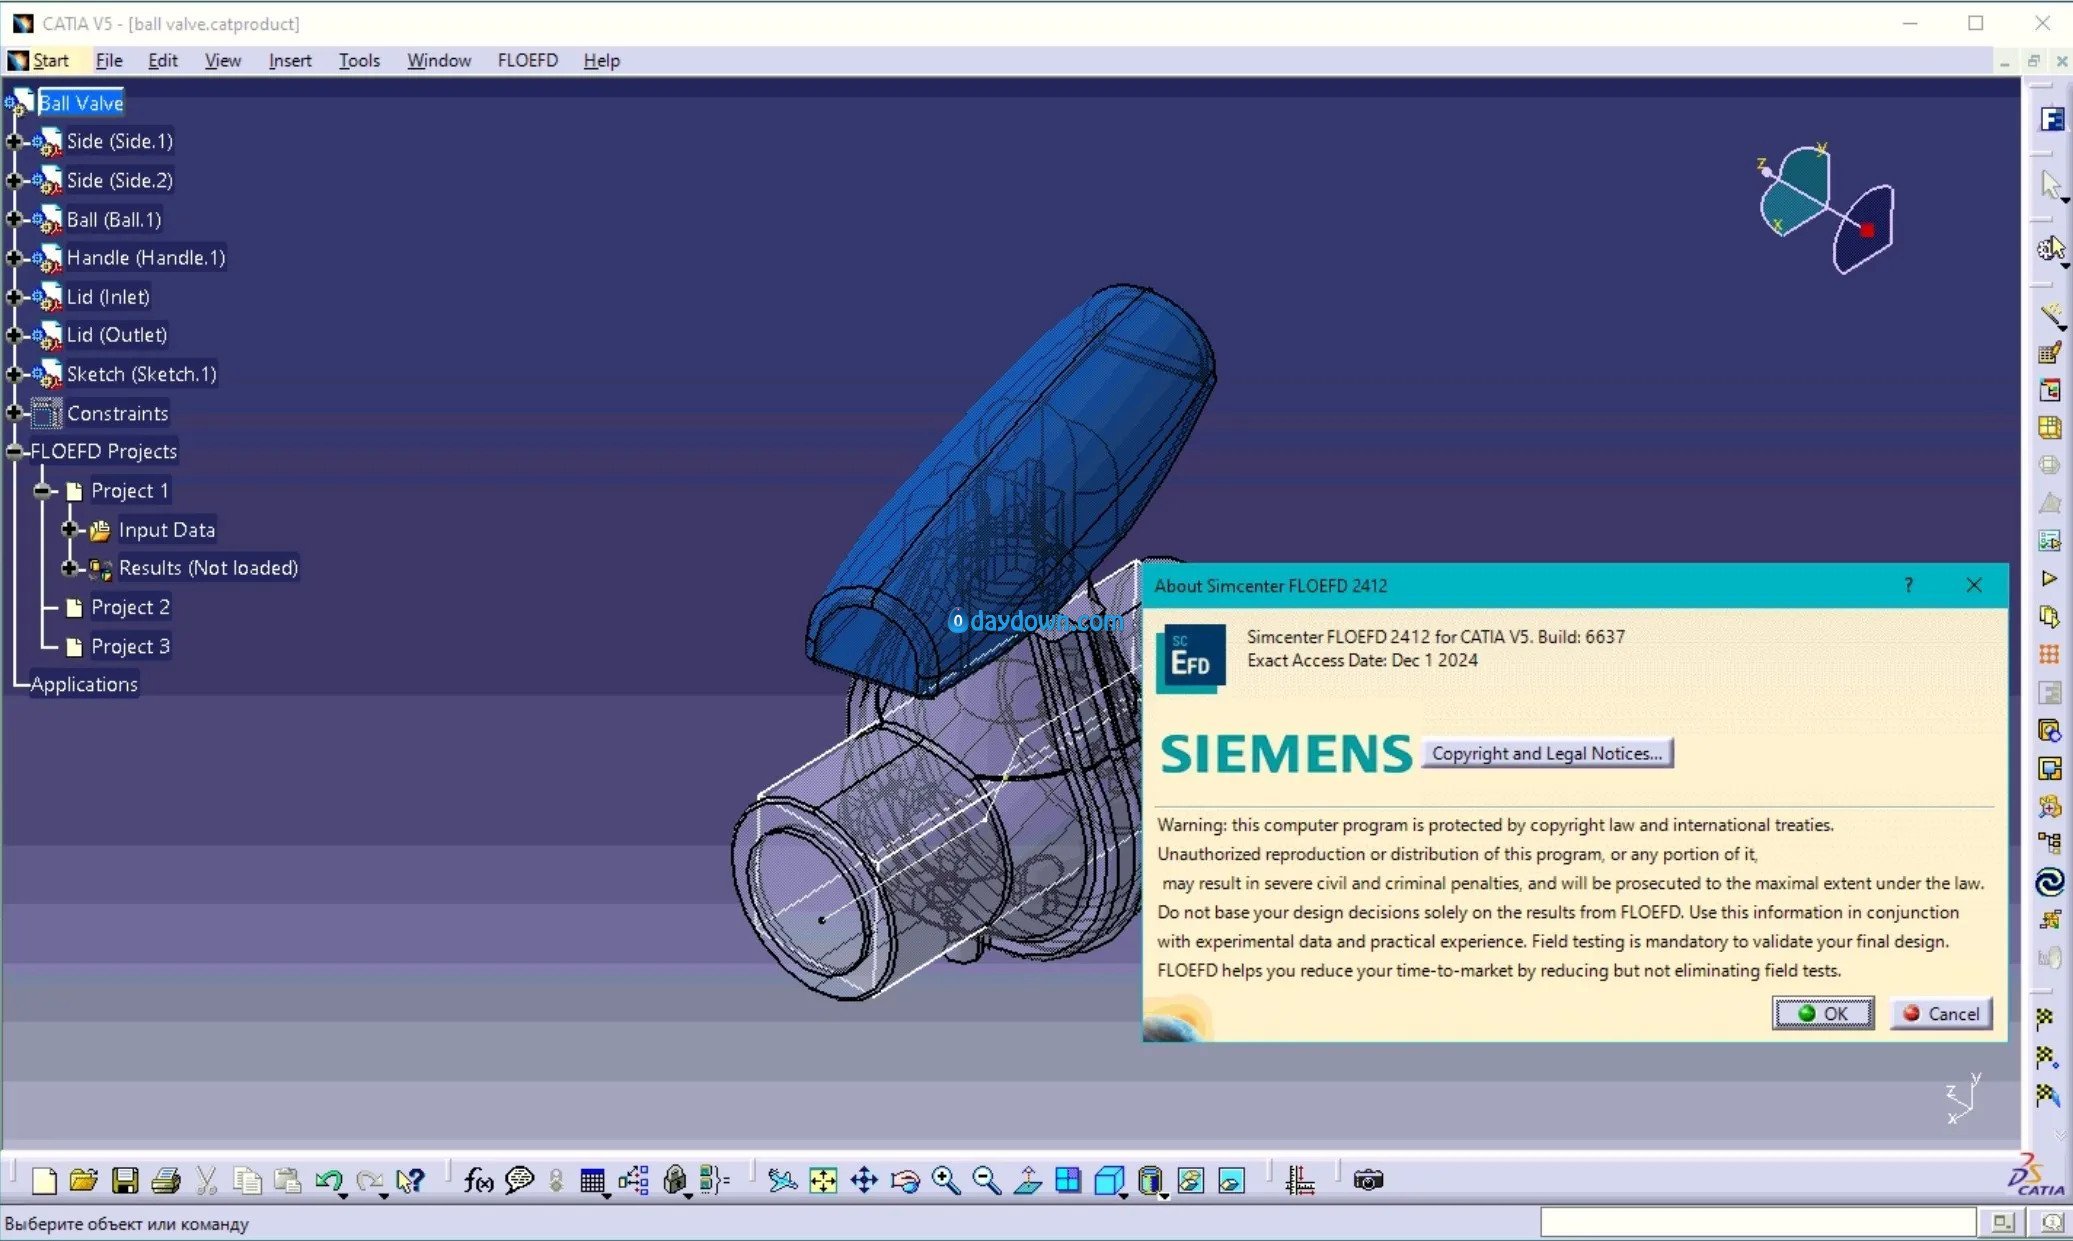Viewport: 2073px width, 1241px height.
Task: Open the File menu
Action: pyautogui.click(x=109, y=60)
